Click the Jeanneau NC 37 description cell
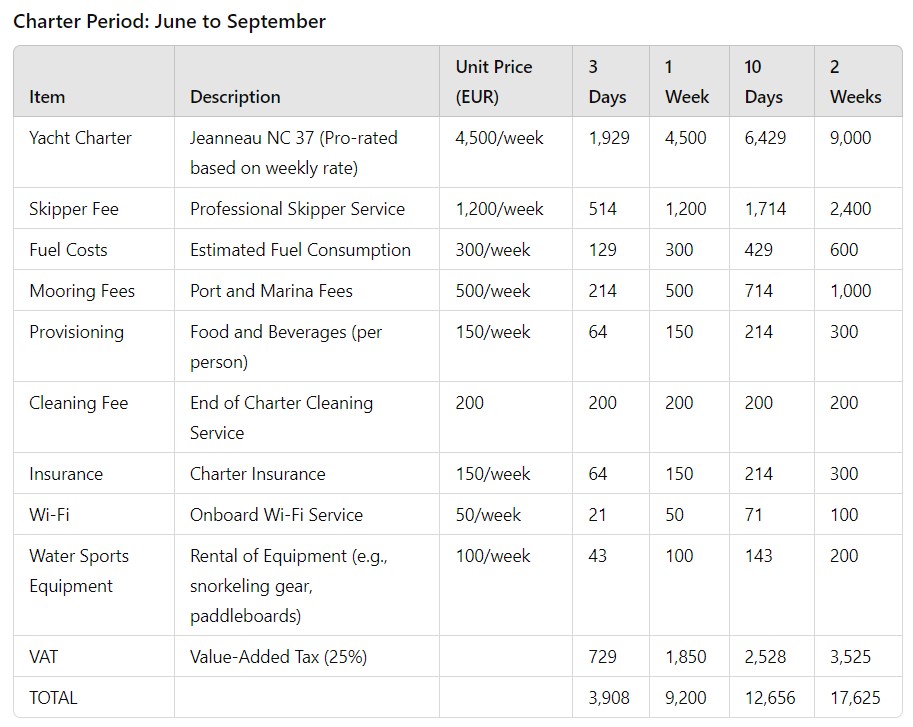Screen dimensions: 913x727 click(x=293, y=153)
